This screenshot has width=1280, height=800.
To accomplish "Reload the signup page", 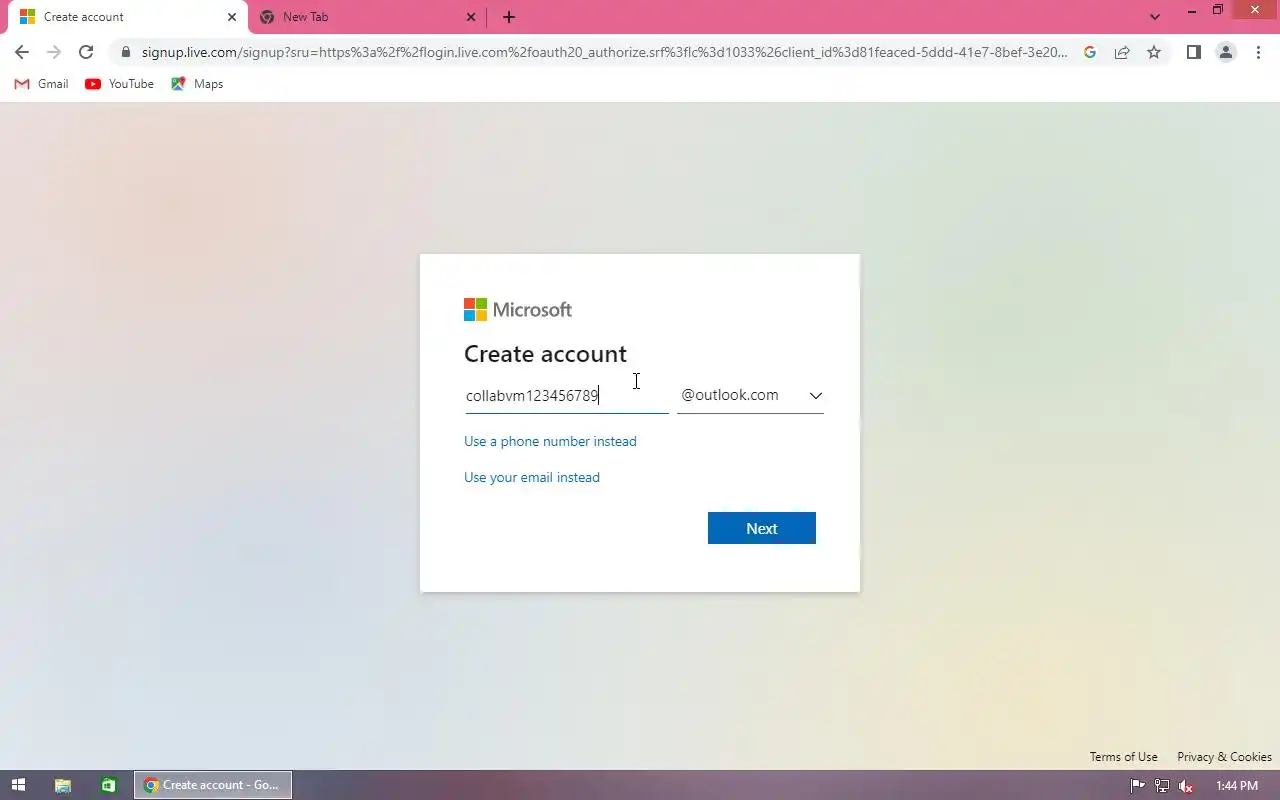I will 86,52.
